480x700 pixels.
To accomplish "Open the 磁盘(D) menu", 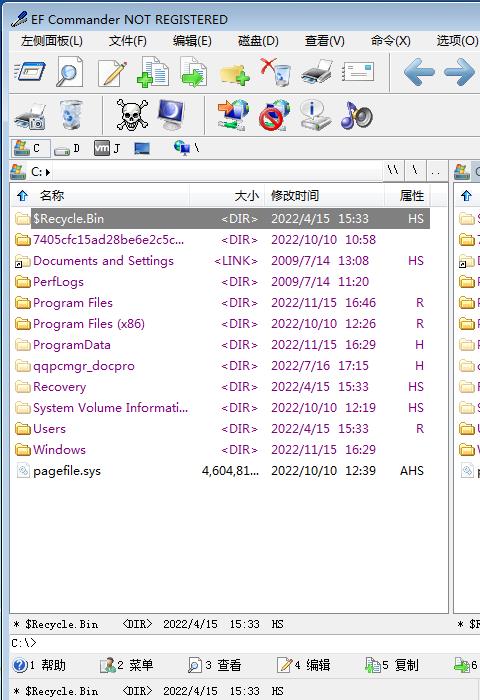I will (258, 41).
